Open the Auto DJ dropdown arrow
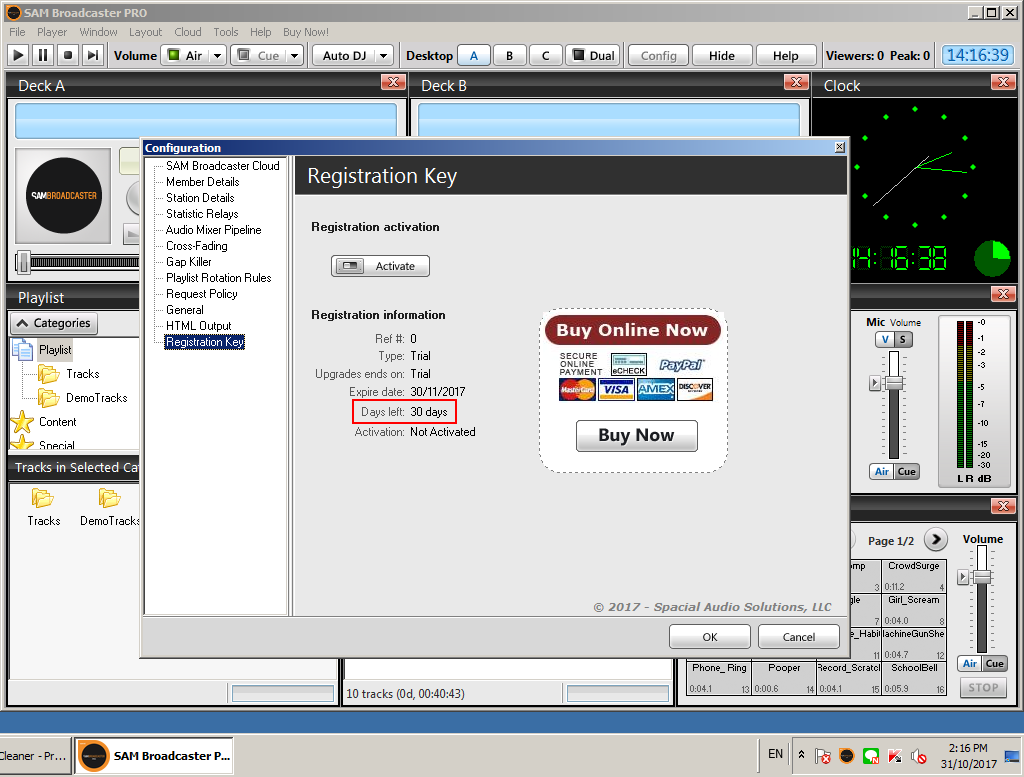 (384, 56)
